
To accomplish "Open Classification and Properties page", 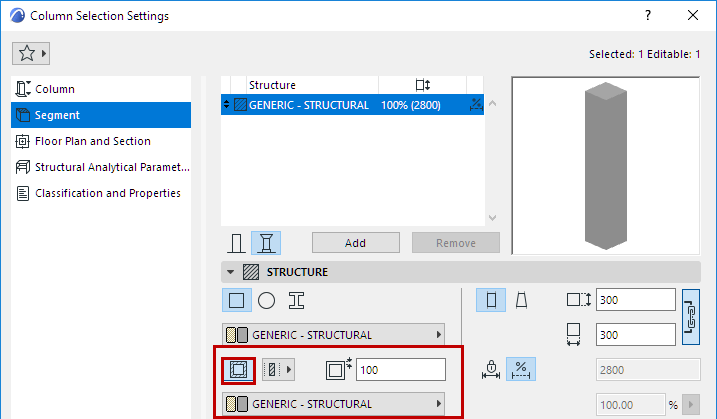I will (101, 193).
